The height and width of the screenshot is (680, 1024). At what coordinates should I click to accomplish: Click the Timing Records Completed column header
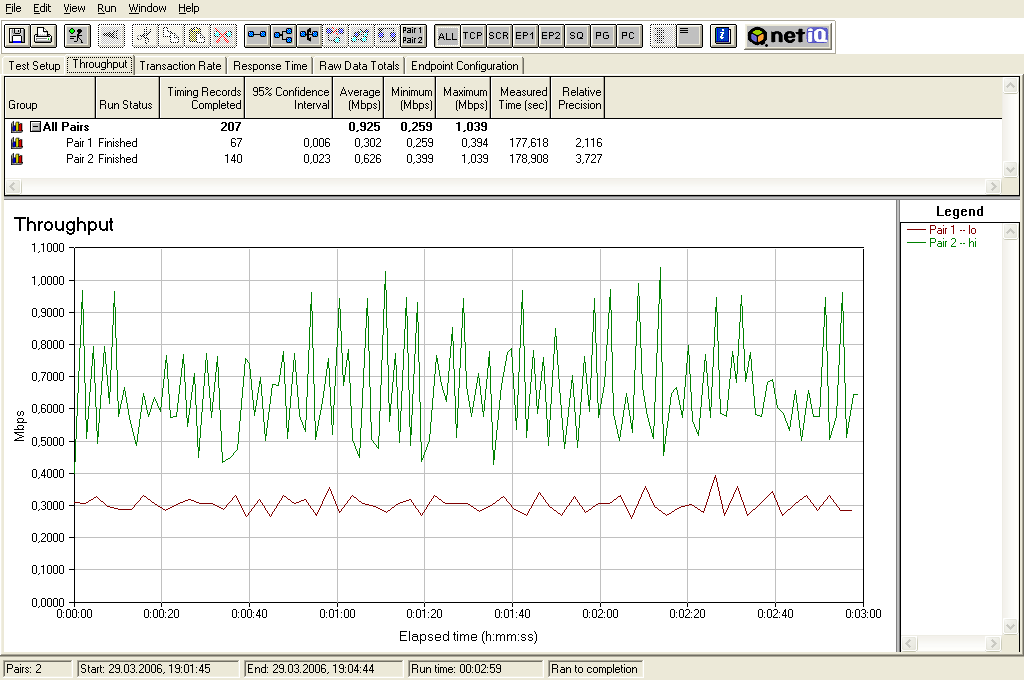click(202, 98)
